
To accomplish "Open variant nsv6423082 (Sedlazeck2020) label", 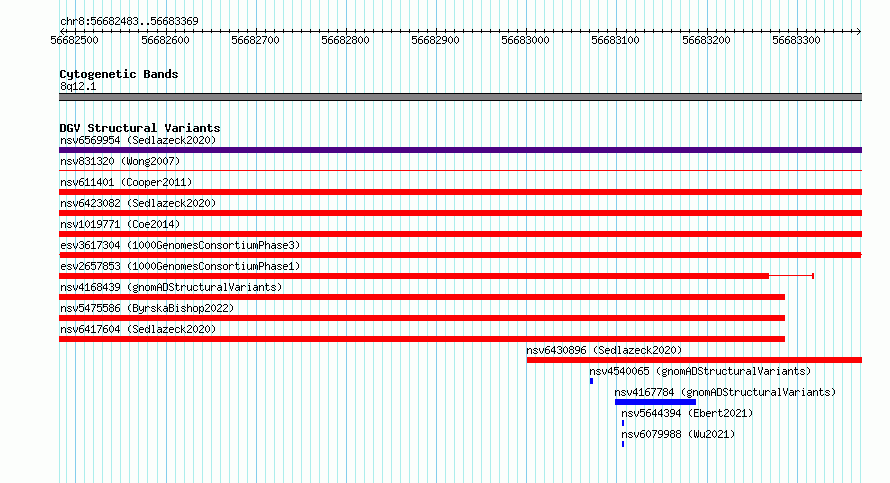I will pos(138,203).
